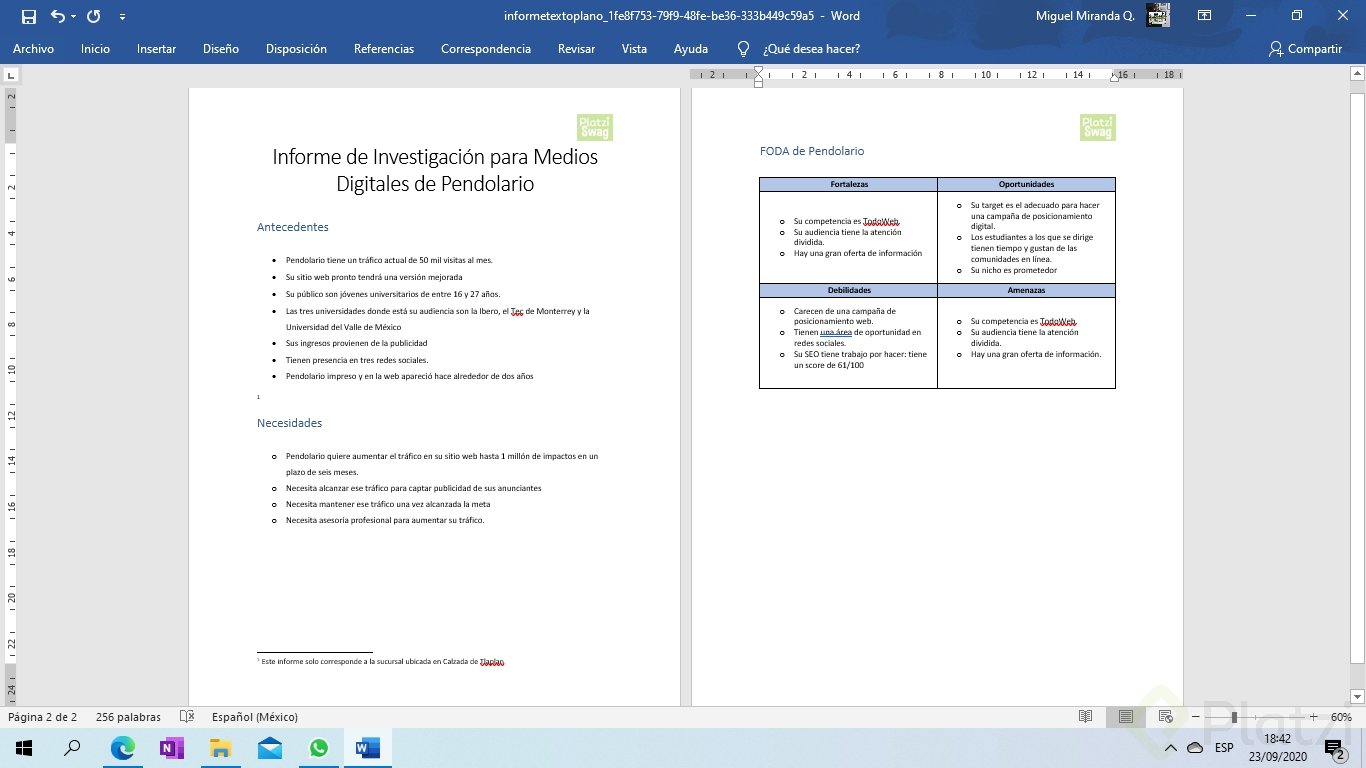Switch to Read Mode view
The height and width of the screenshot is (768, 1366).
point(1086,717)
